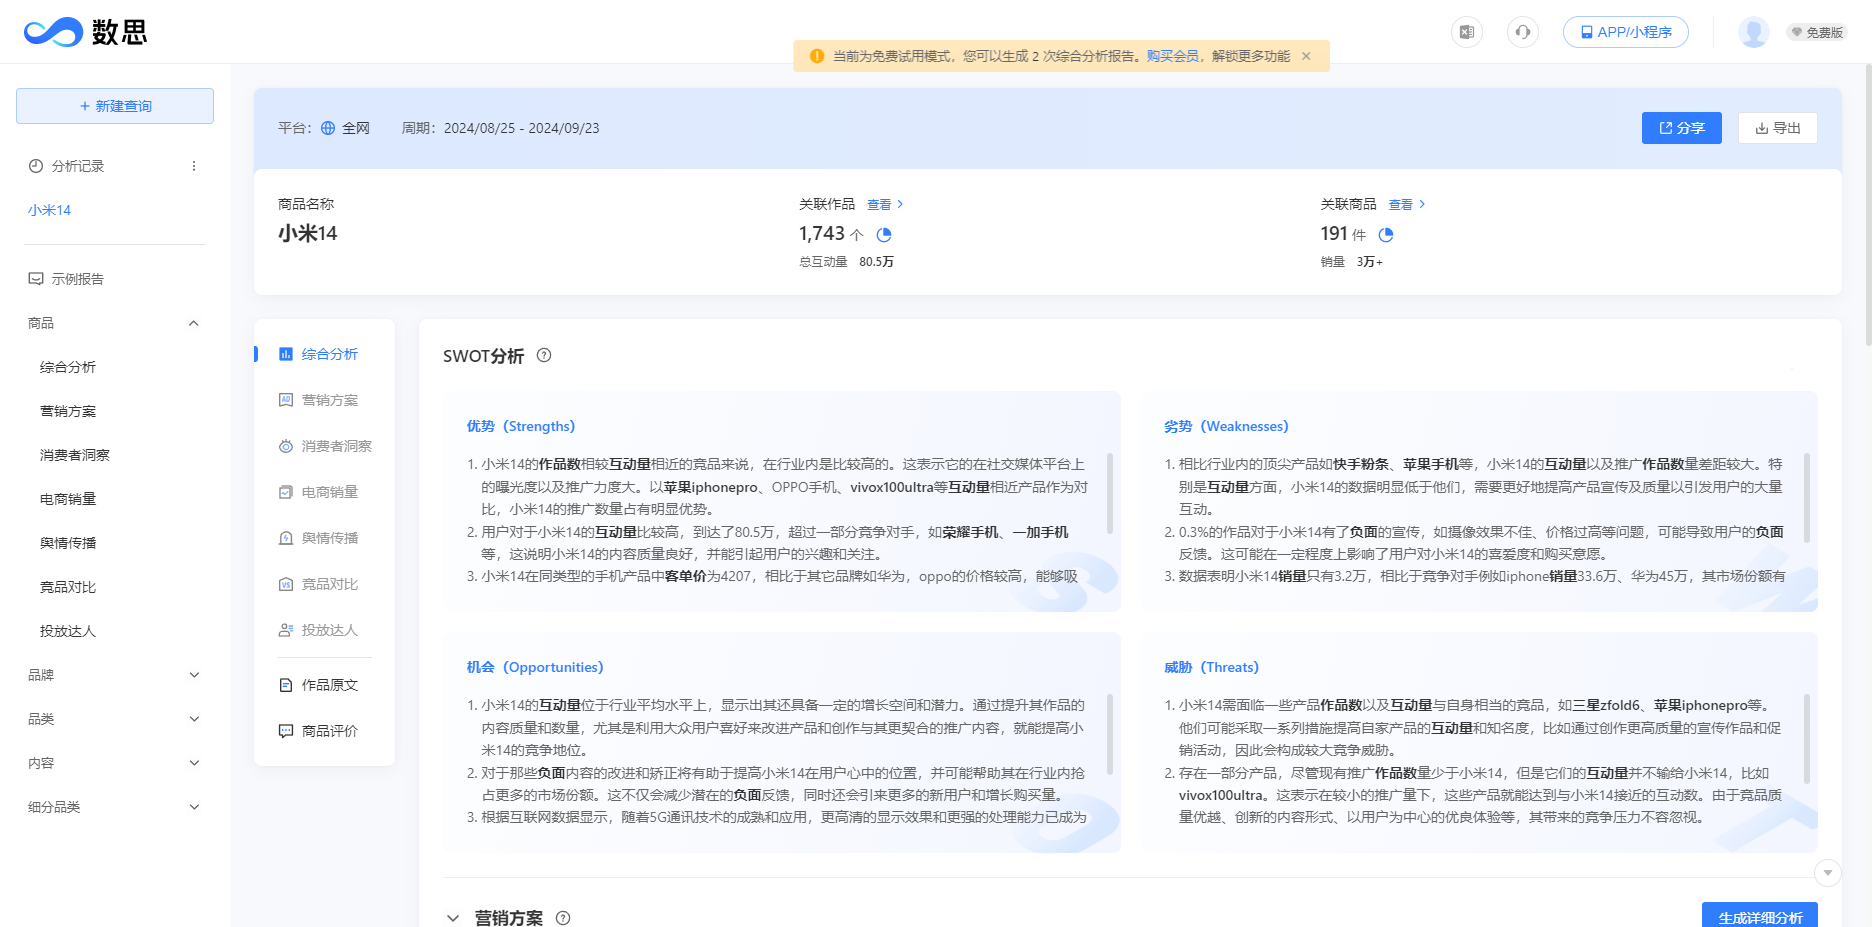Click the 导出 button

coord(1778,128)
